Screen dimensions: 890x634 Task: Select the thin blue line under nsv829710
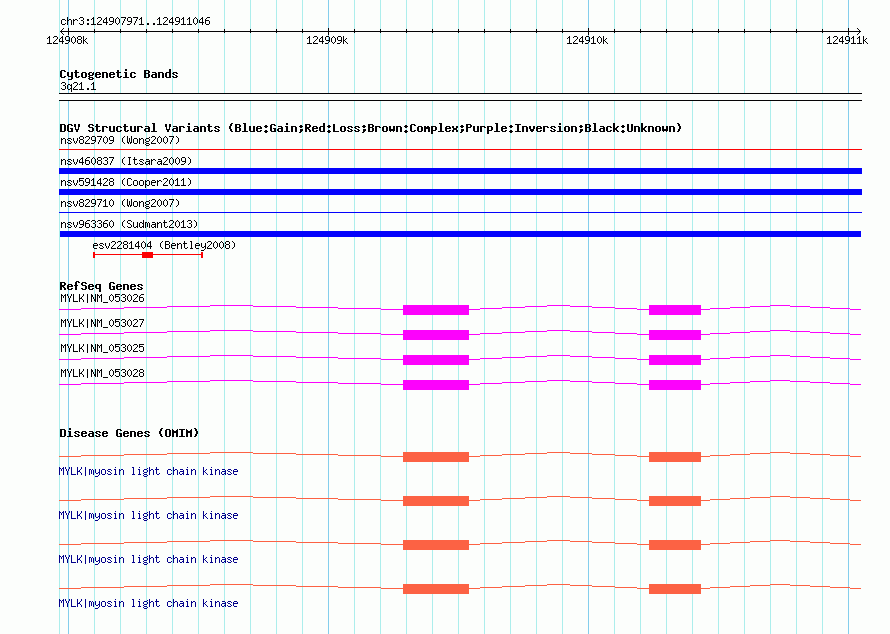tap(460, 213)
